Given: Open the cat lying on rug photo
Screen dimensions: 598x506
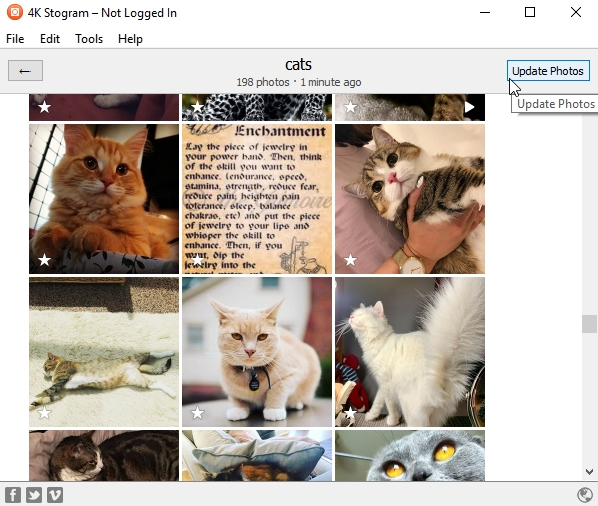Looking at the screenshot, I should point(104,352).
